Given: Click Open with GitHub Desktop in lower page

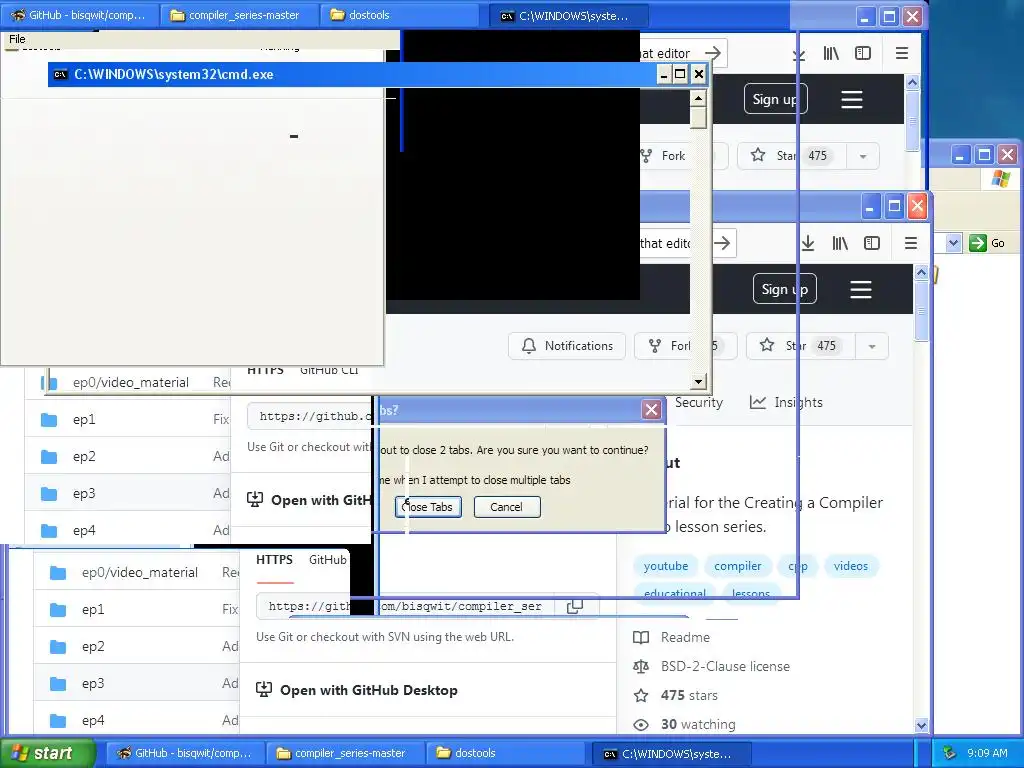Looking at the screenshot, I should pyautogui.click(x=369, y=690).
